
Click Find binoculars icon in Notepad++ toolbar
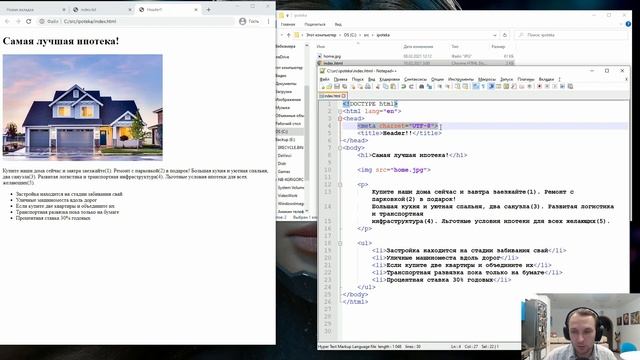[x=422, y=87]
